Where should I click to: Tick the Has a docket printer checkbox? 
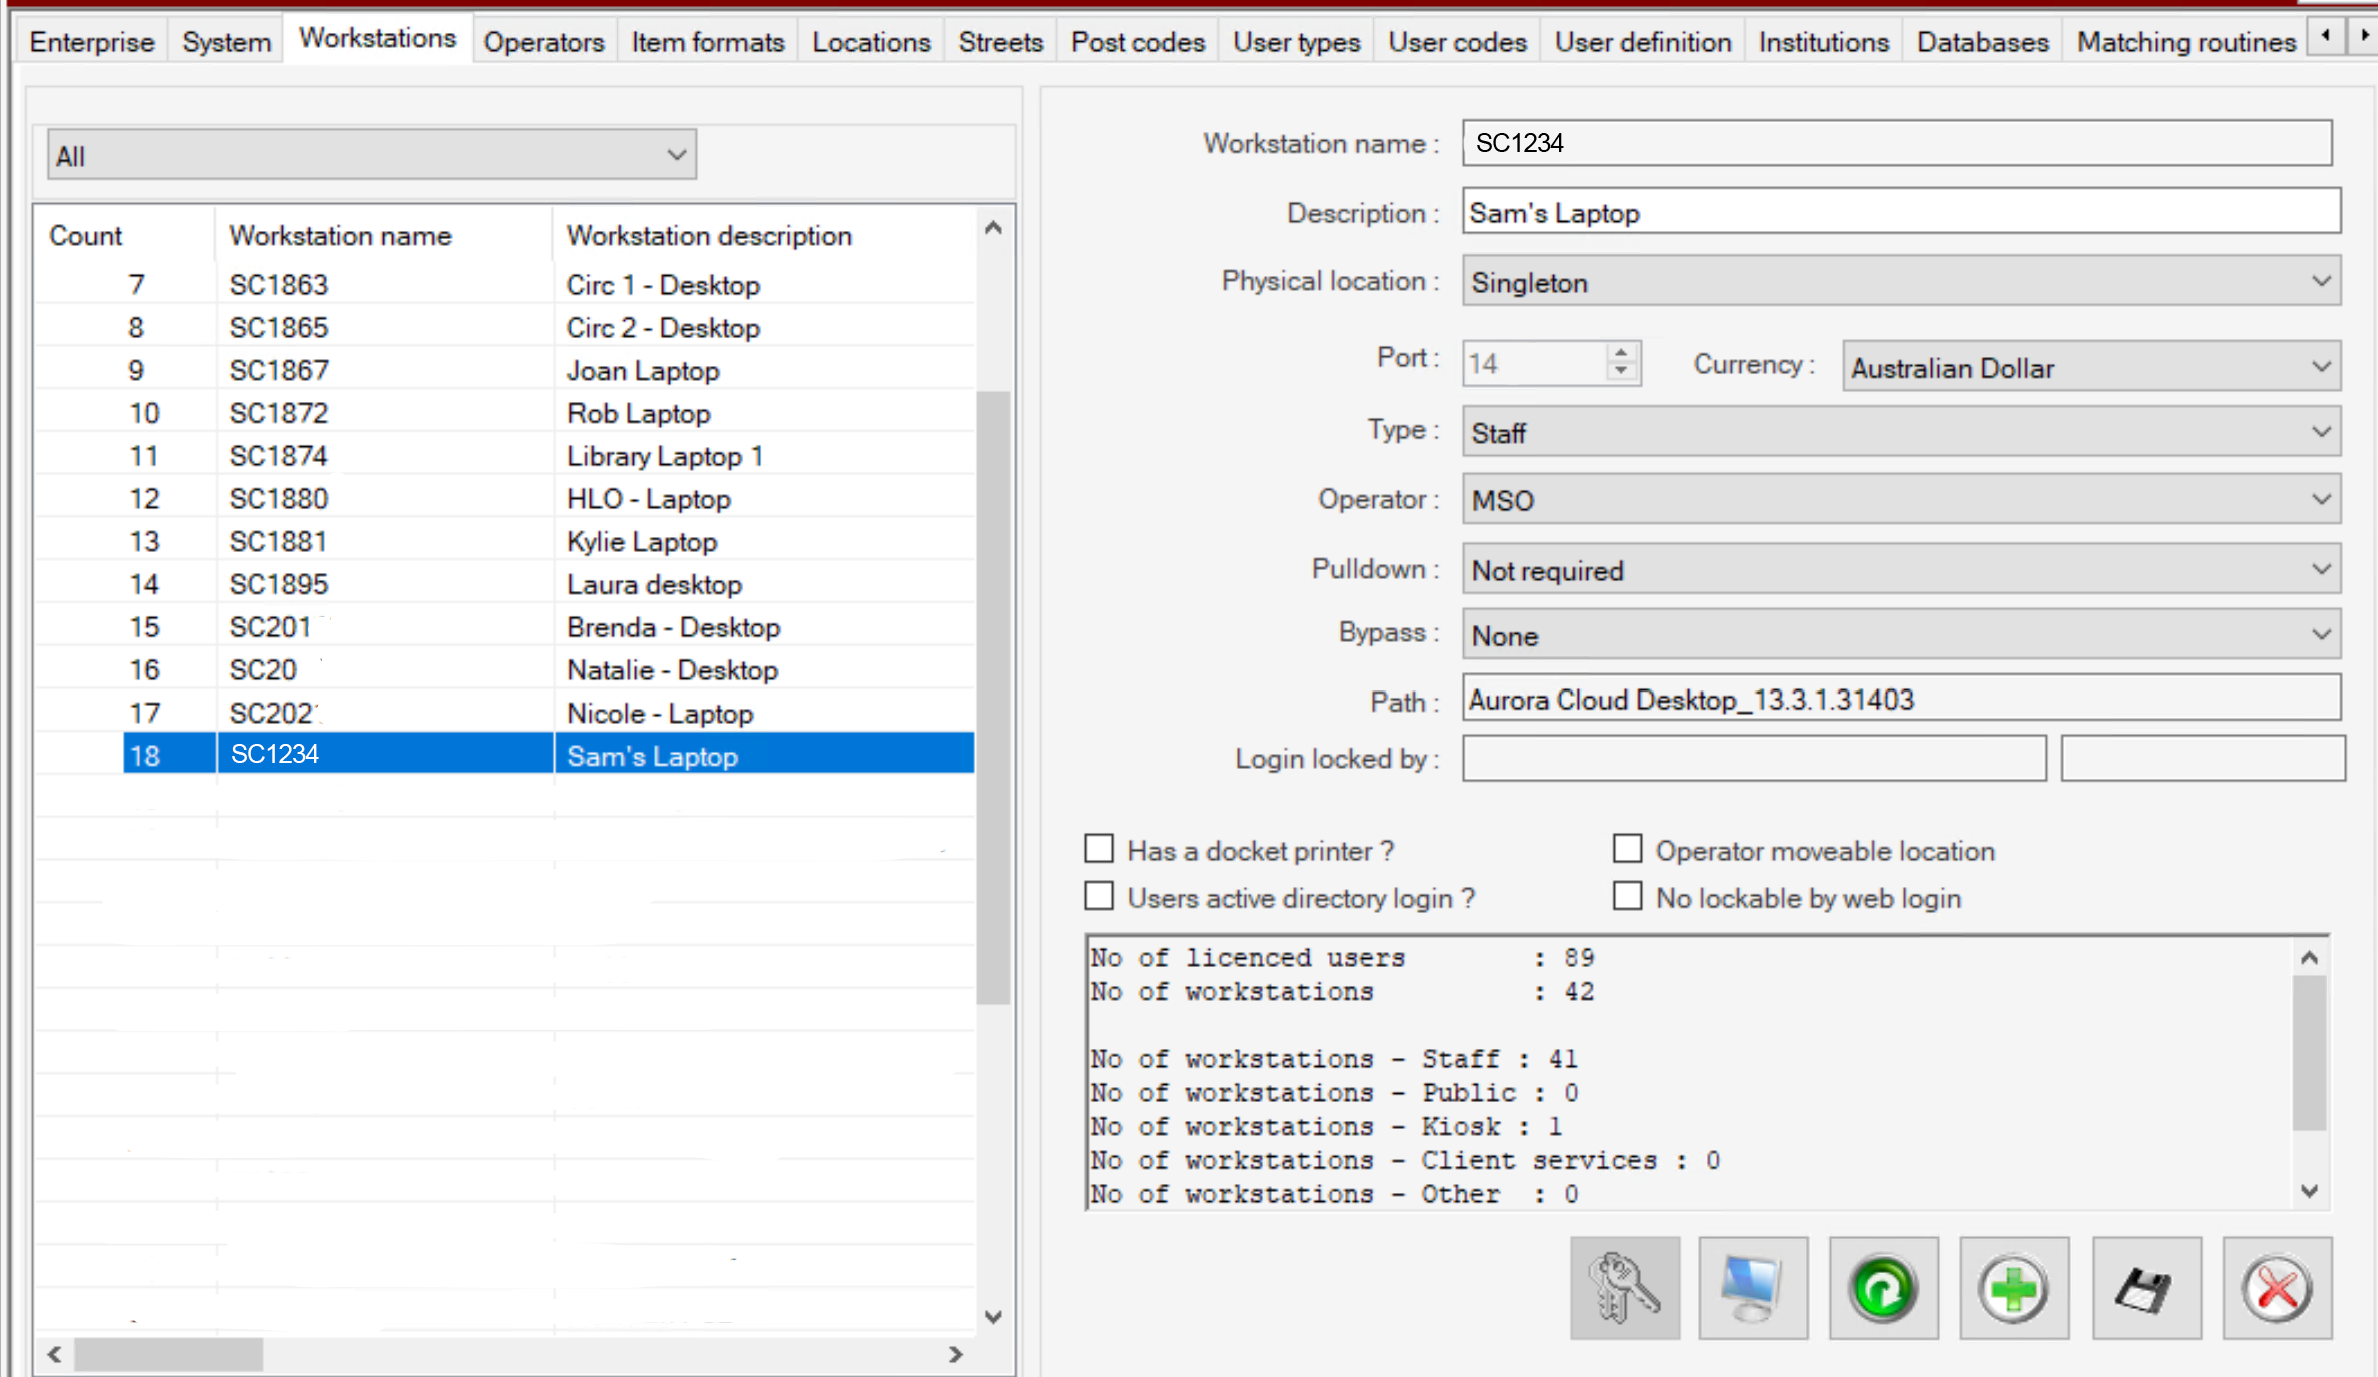click(x=1099, y=849)
